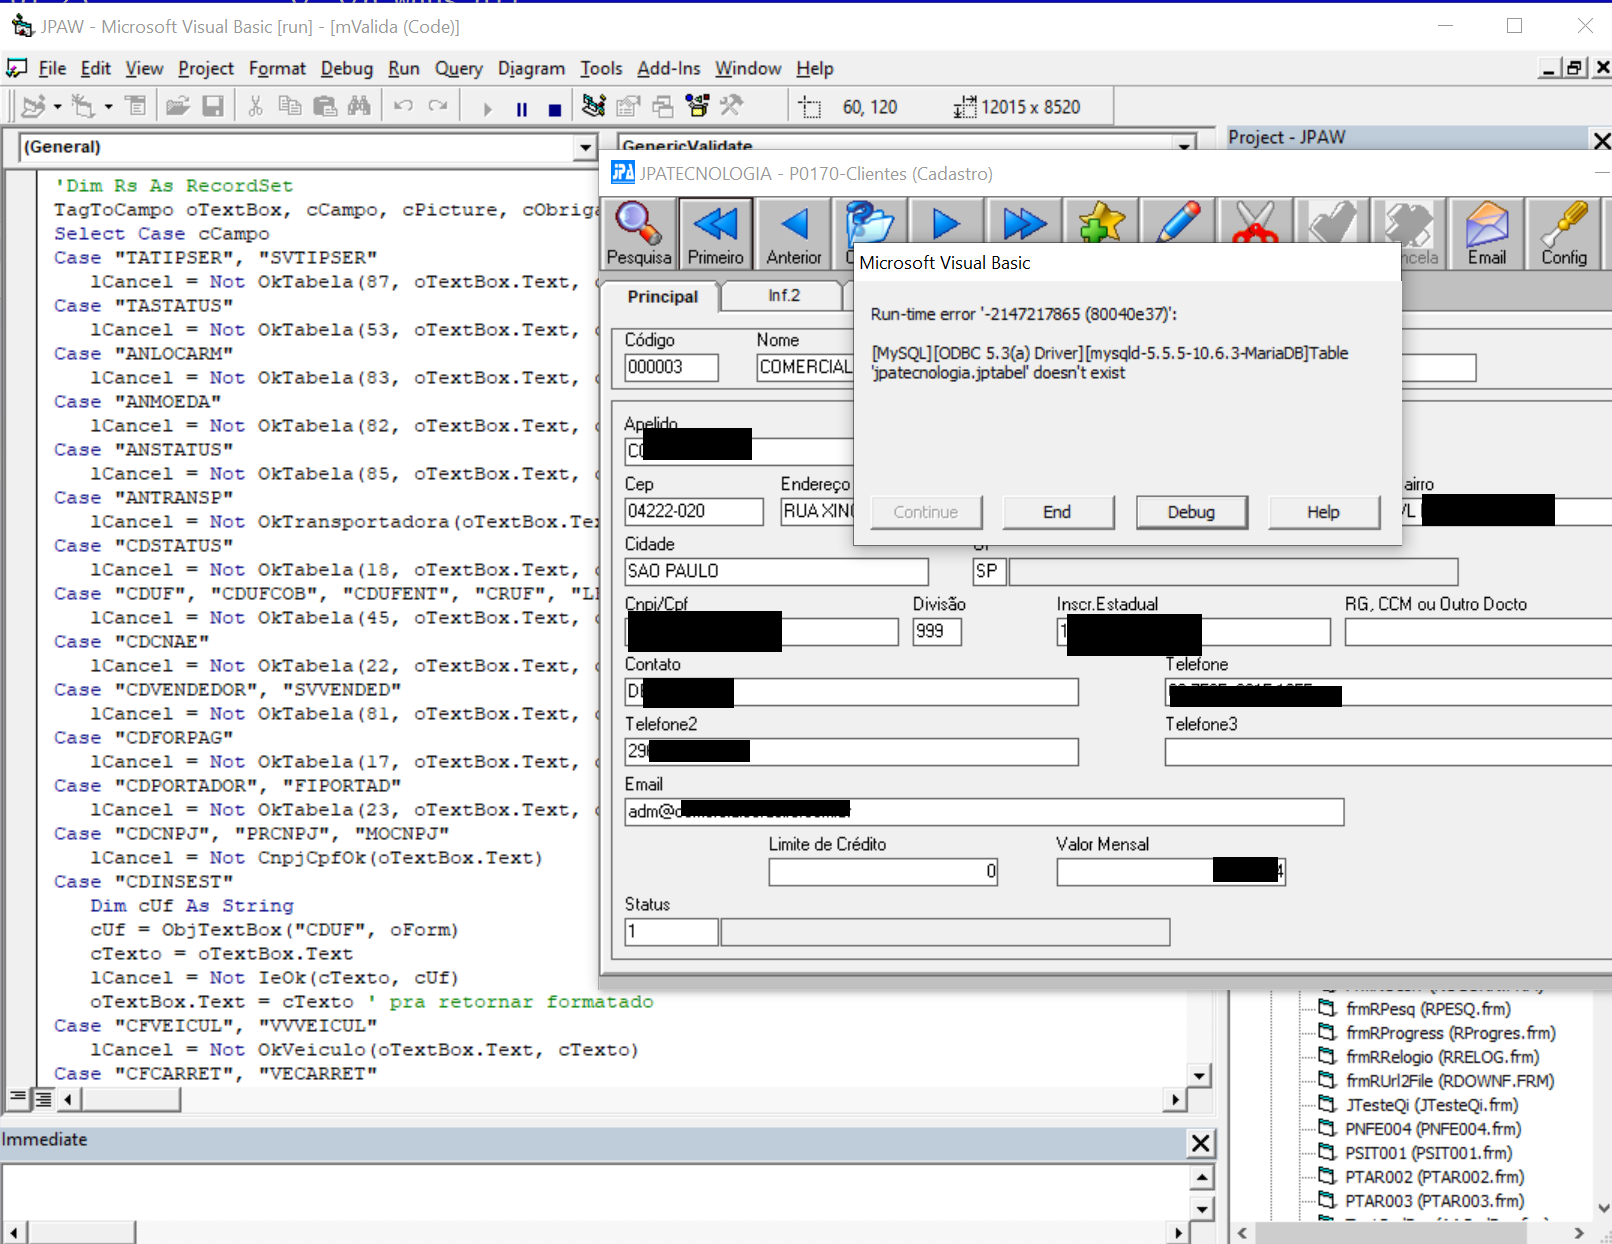
Task: Click the Break (pause) toolbar icon
Action: (521, 108)
